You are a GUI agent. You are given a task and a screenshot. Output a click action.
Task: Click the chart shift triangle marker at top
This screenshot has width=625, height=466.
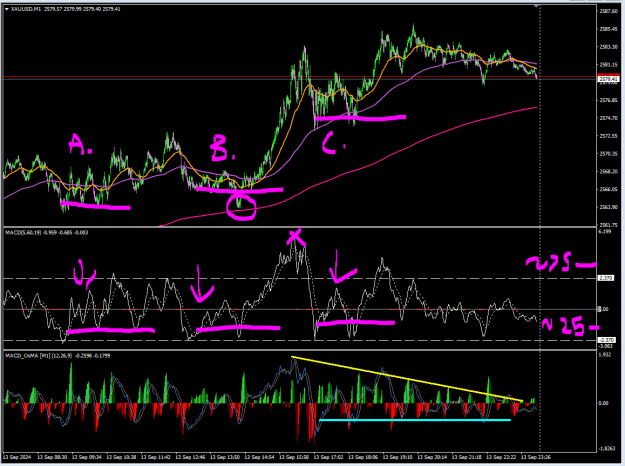point(536,6)
